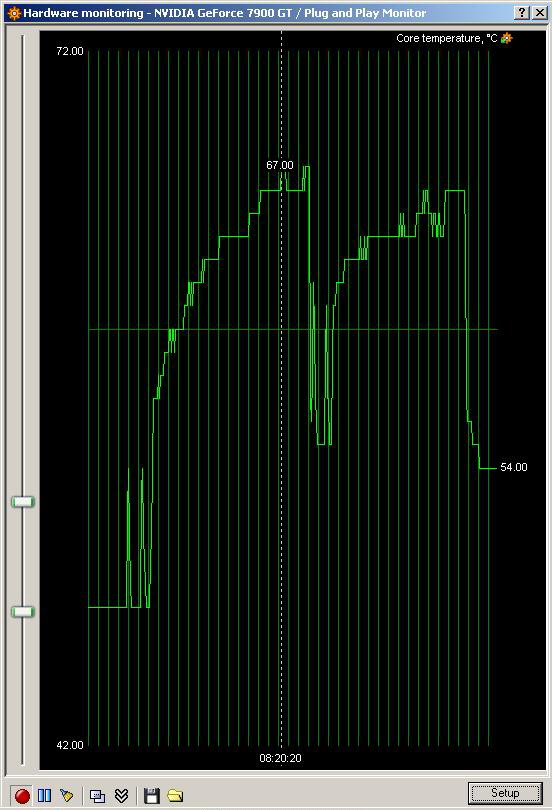The height and width of the screenshot is (810, 552).
Task: Click the 42.00 minimum axis label
Action: tap(70, 745)
